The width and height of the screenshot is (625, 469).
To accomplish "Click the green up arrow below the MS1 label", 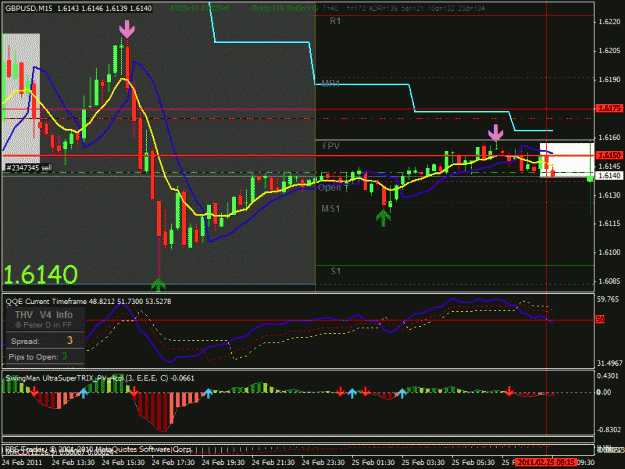I will pos(383,218).
